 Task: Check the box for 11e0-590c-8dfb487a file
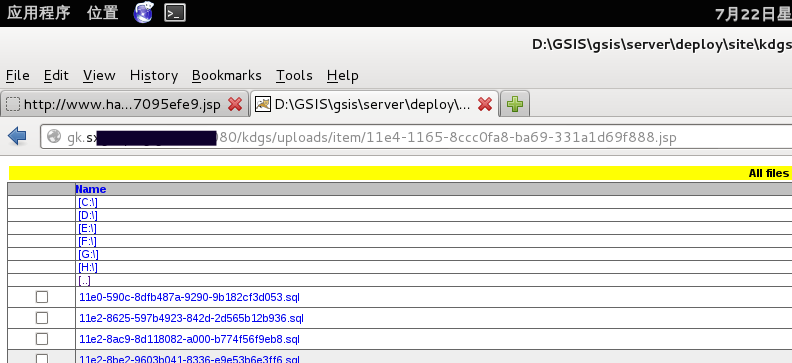coord(42,297)
